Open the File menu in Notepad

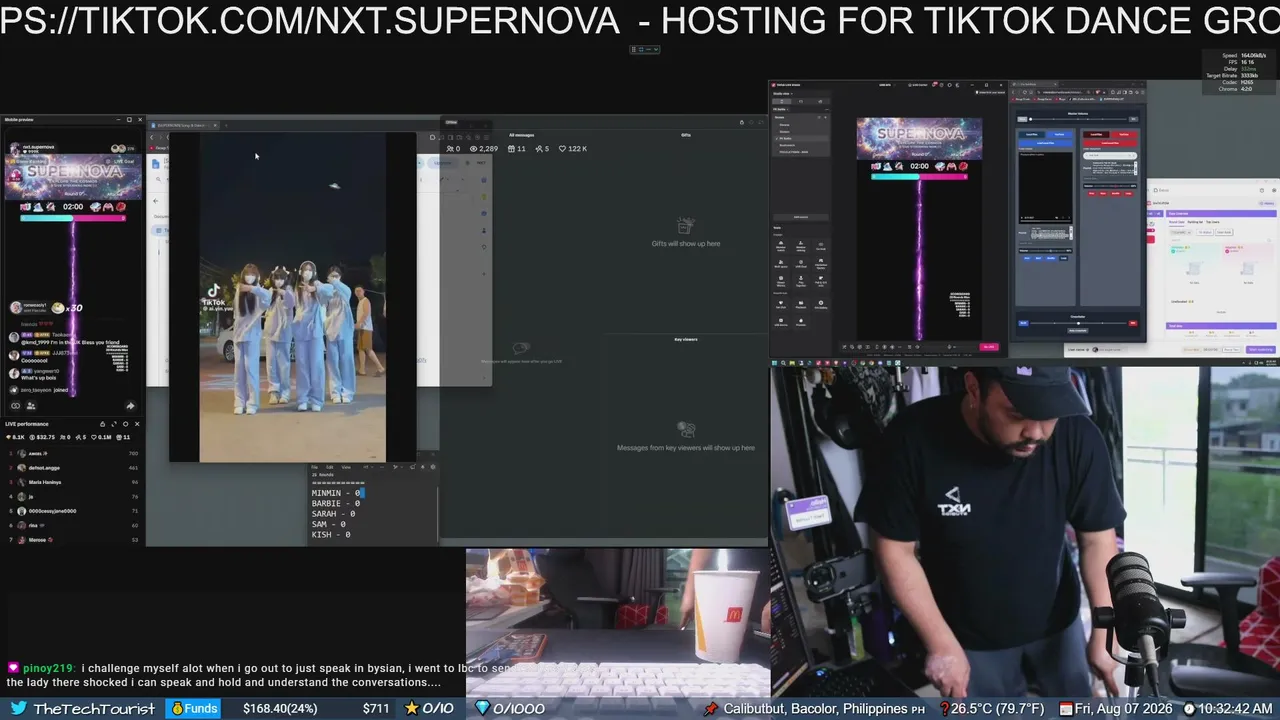pos(314,467)
